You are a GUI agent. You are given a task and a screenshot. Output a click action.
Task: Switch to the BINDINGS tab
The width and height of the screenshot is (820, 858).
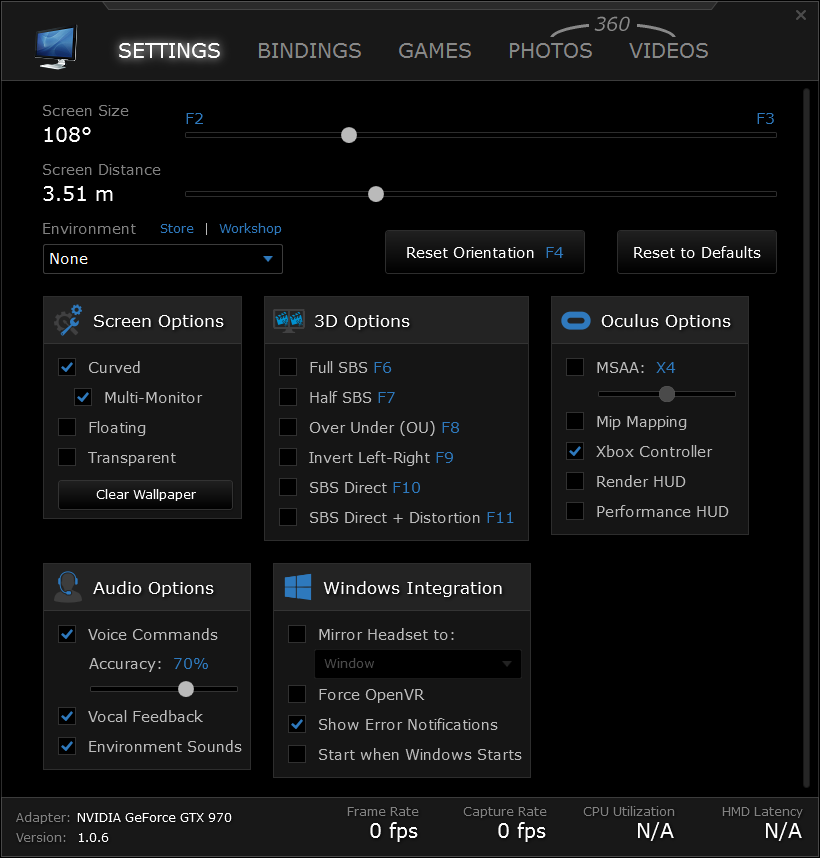[309, 50]
